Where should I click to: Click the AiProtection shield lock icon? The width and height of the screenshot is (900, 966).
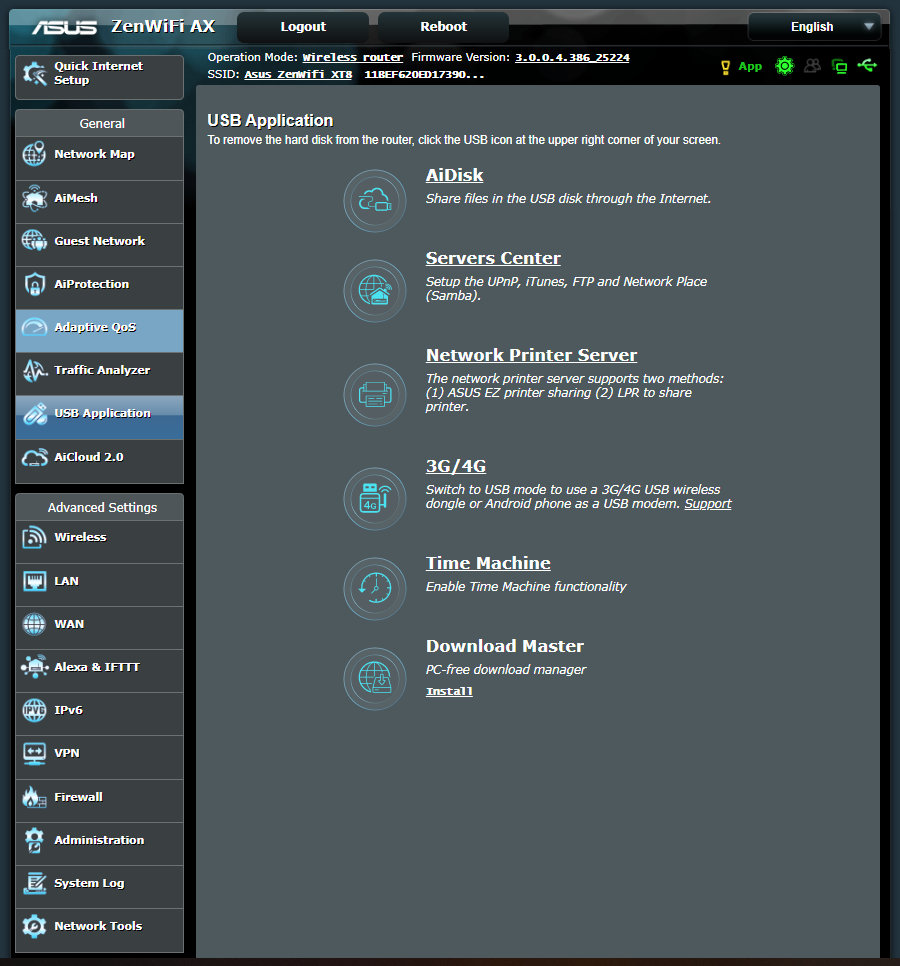tap(34, 284)
